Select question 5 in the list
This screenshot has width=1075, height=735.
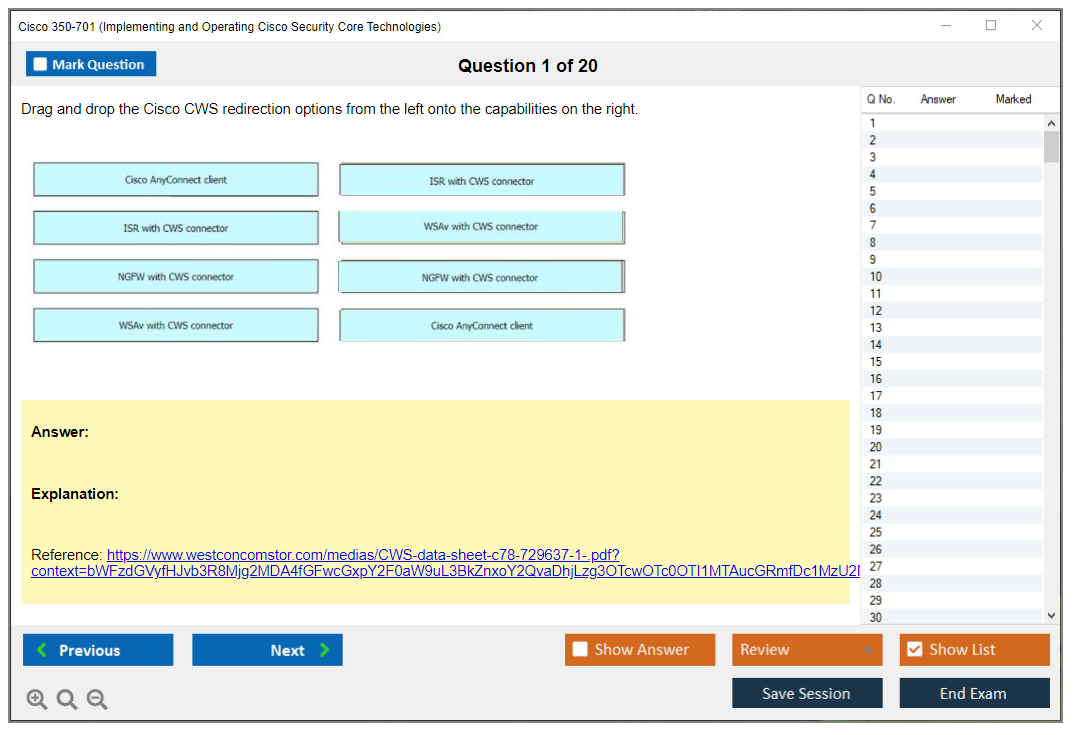873,191
